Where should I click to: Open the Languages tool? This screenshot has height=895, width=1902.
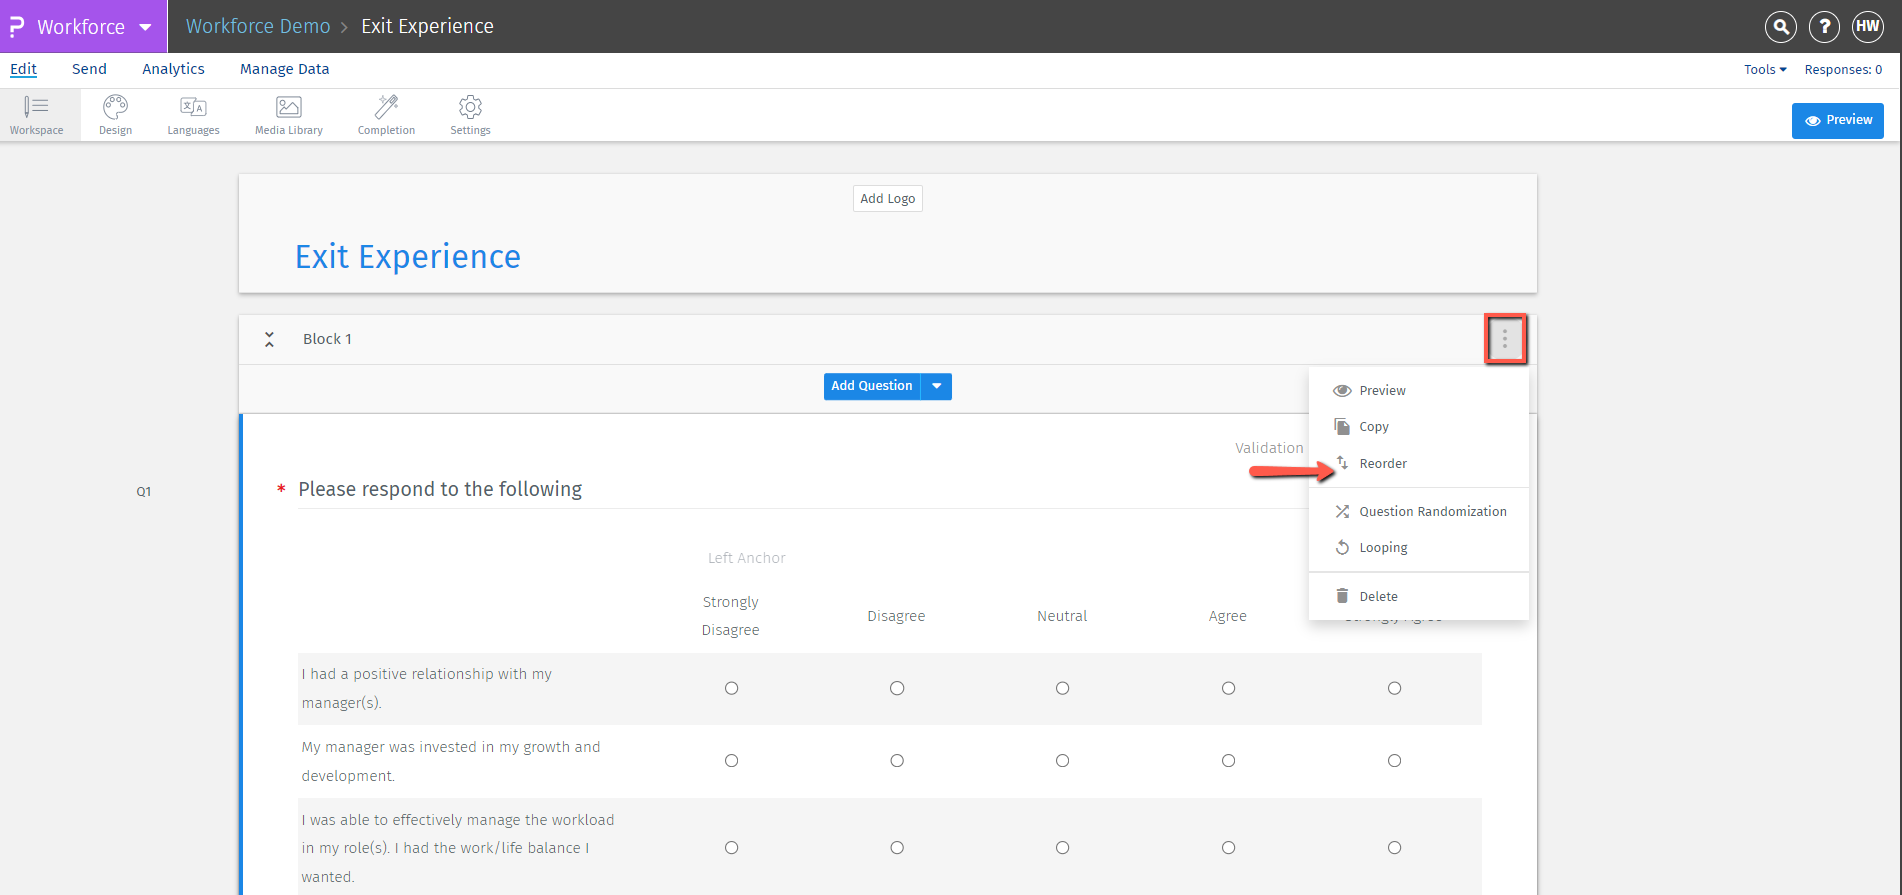tap(193, 115)
